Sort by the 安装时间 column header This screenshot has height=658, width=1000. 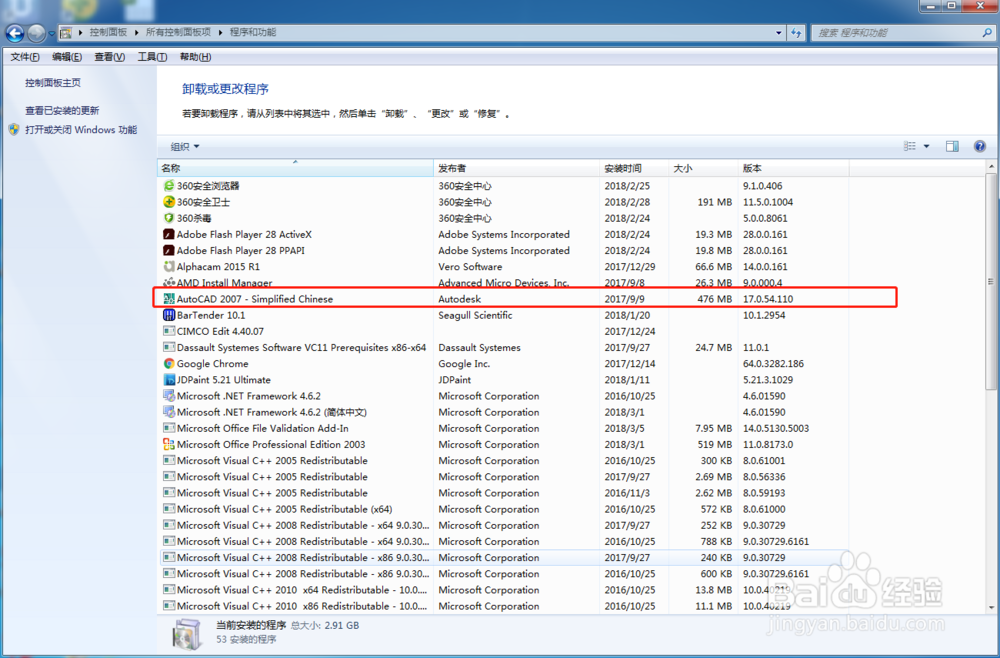coord(634,168)
